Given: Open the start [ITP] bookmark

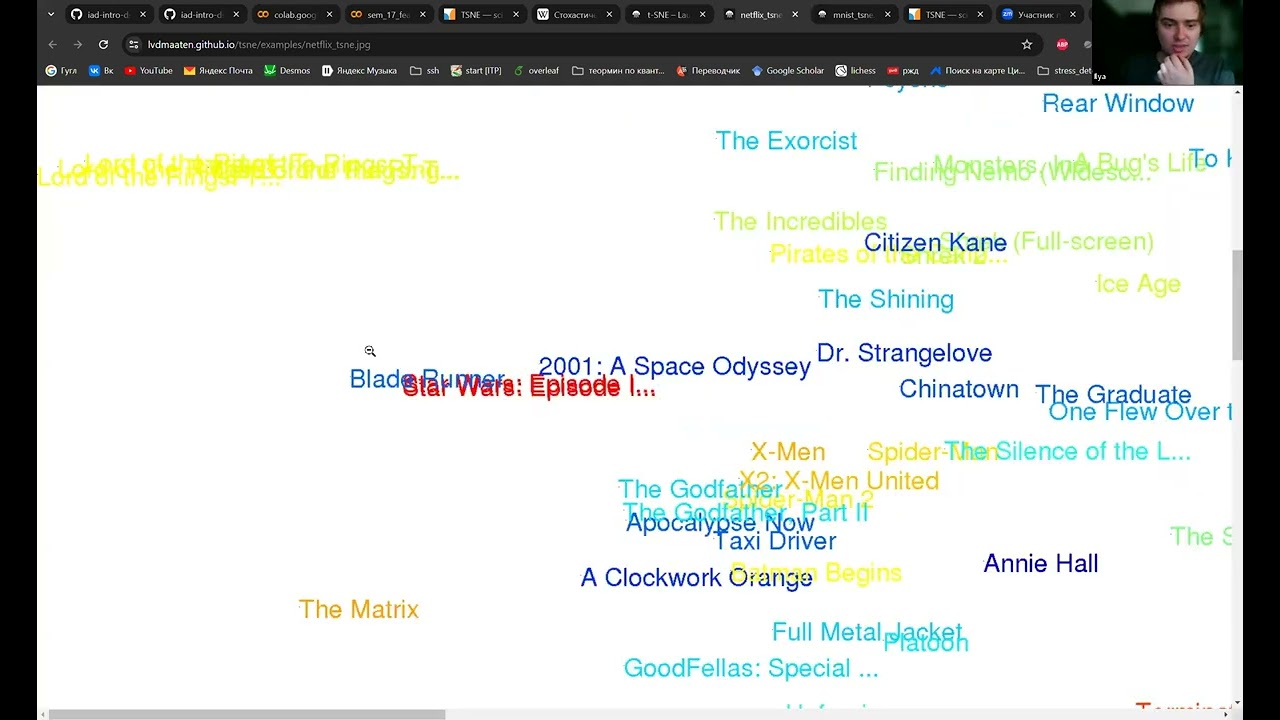Looking at the screenshot, I should coord(476,71).
